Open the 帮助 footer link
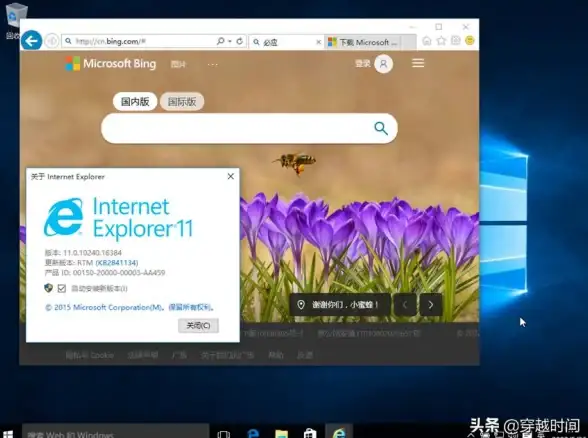This screenshot has width=588, height=438. (x=276, y=355)
